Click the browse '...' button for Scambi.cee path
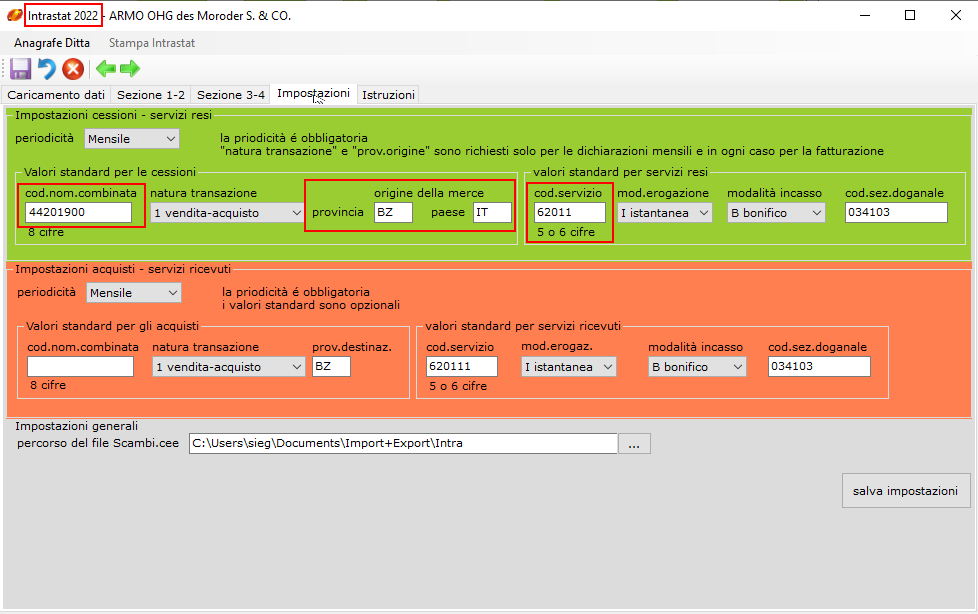 (634, 444)
